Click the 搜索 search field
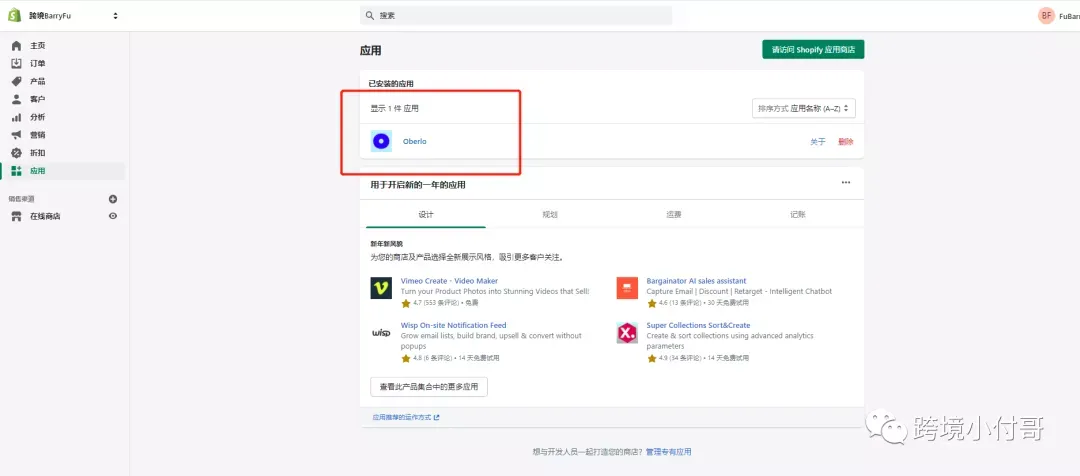The width and height of the screenshot is (1080, 476). [516, 15]
